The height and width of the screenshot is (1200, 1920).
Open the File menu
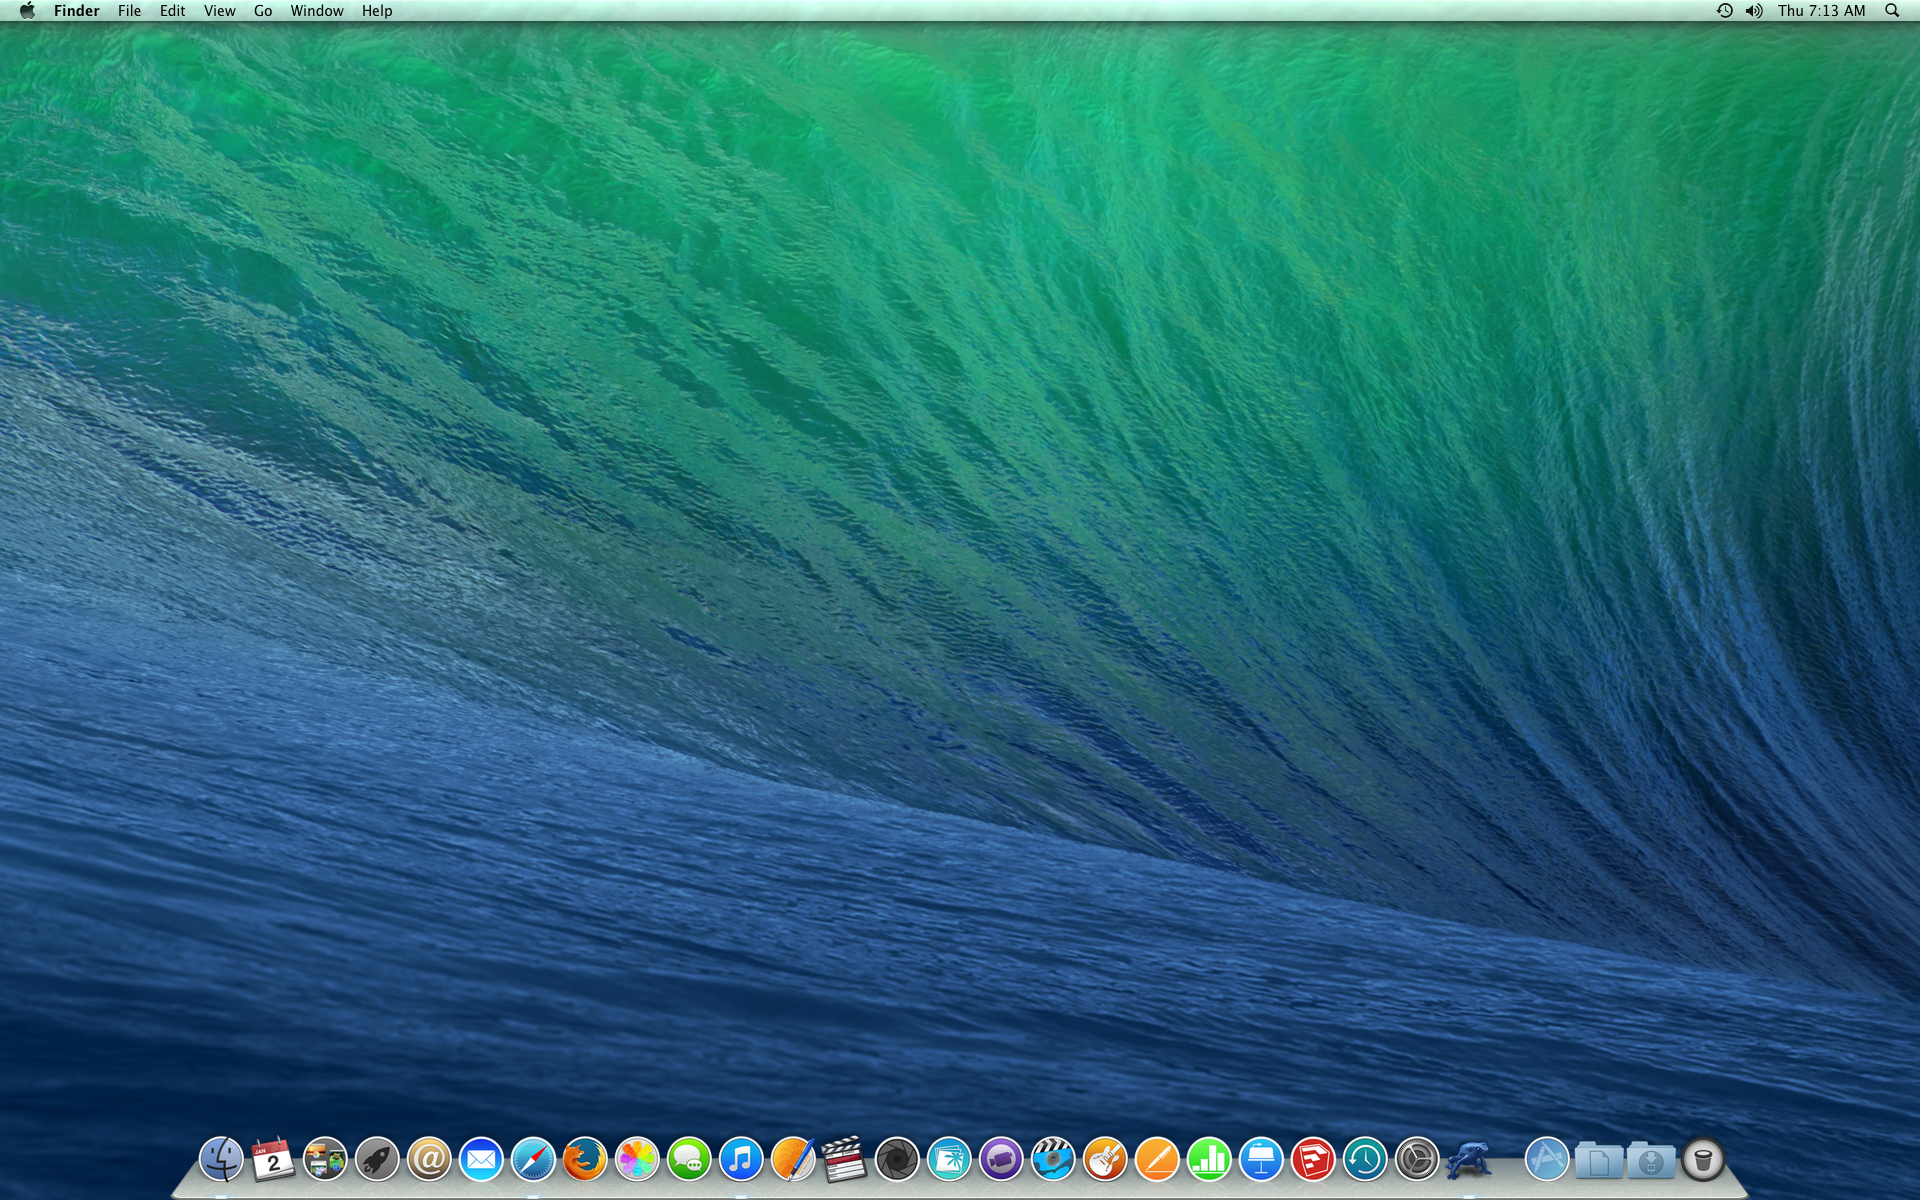(129, 11)
